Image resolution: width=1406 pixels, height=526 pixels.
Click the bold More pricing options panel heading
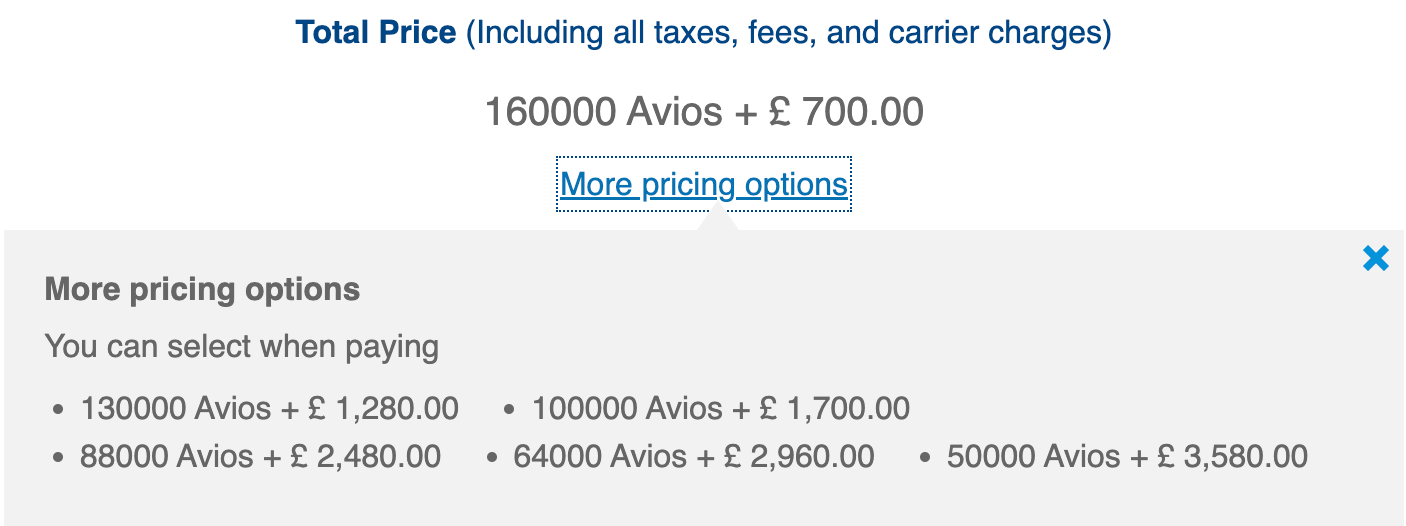tap(202, 290)
